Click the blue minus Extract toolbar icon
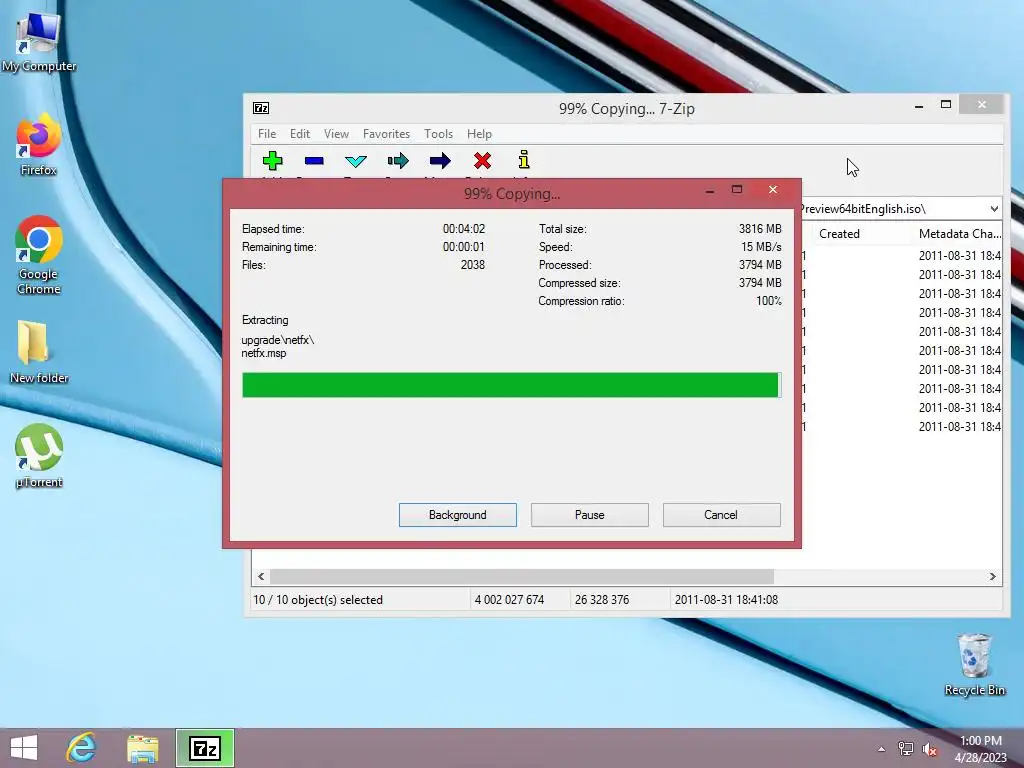Viewport: 1024px width, 768px height. [x=314, y=161]
